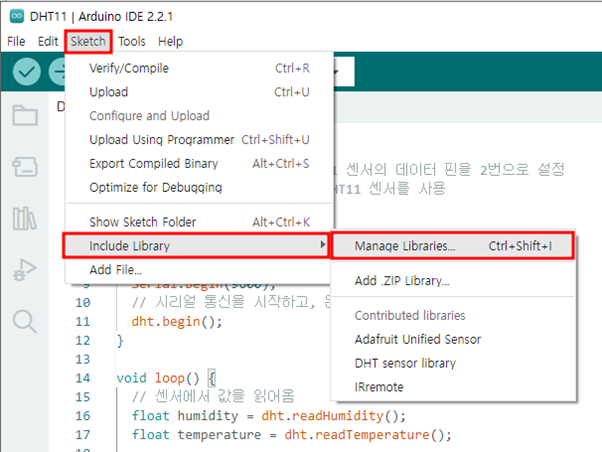Click the Arduino IDE logo in title bar
602x452 pixels.
[17, 16]
